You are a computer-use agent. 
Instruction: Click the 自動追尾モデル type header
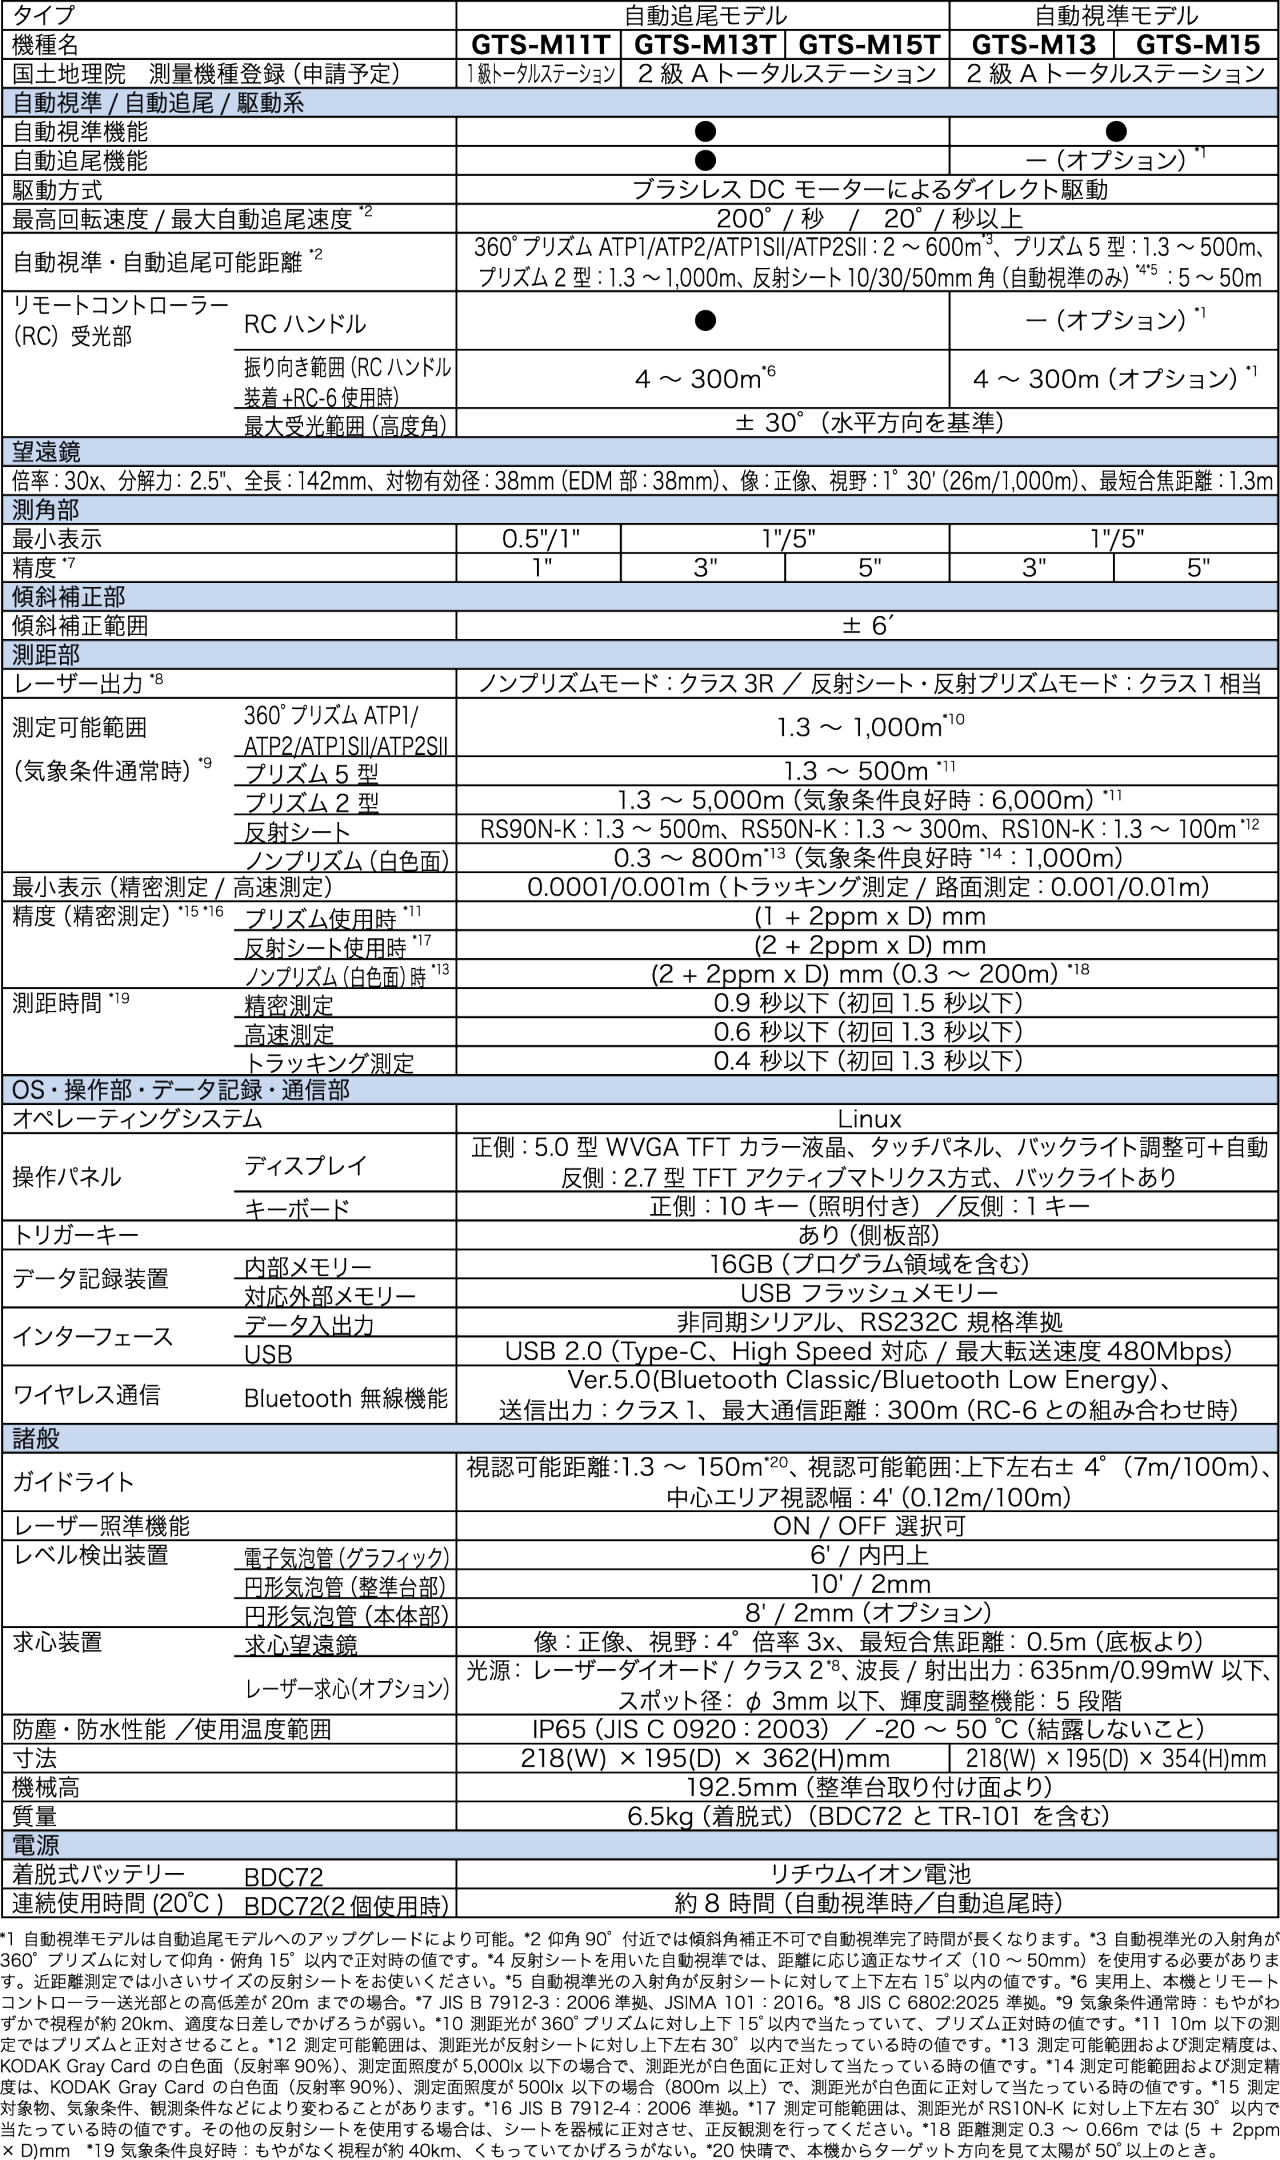point(704,15)
